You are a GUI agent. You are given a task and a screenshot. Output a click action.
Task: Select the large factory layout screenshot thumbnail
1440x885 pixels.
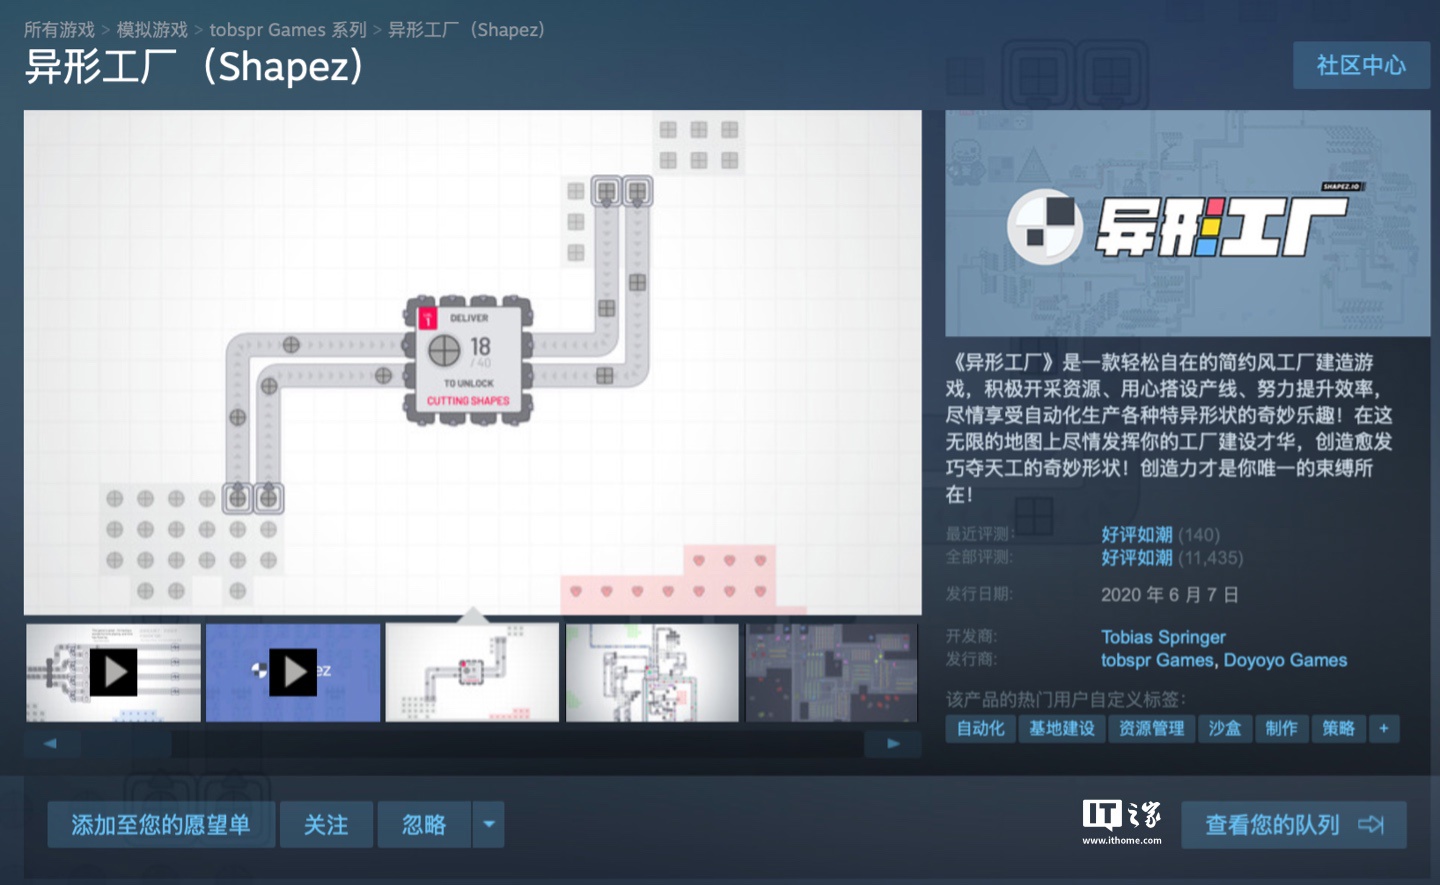click(652, 673)
